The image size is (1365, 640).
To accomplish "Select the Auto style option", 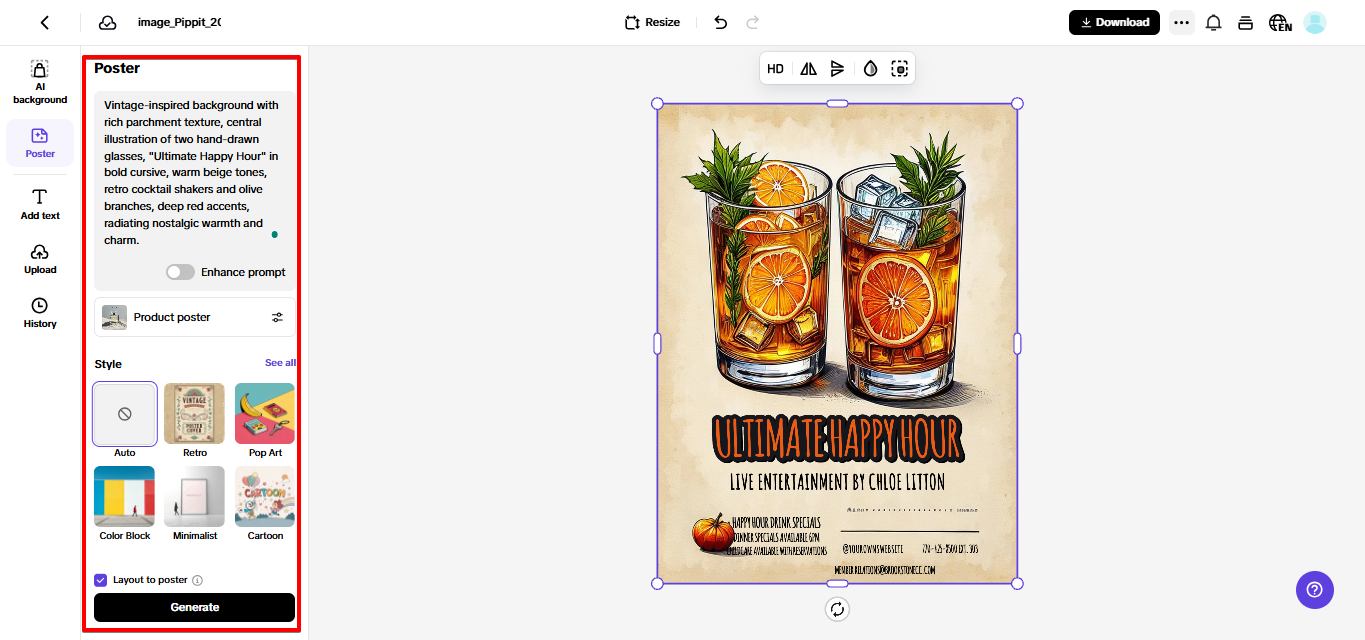I will pos(125,414).
